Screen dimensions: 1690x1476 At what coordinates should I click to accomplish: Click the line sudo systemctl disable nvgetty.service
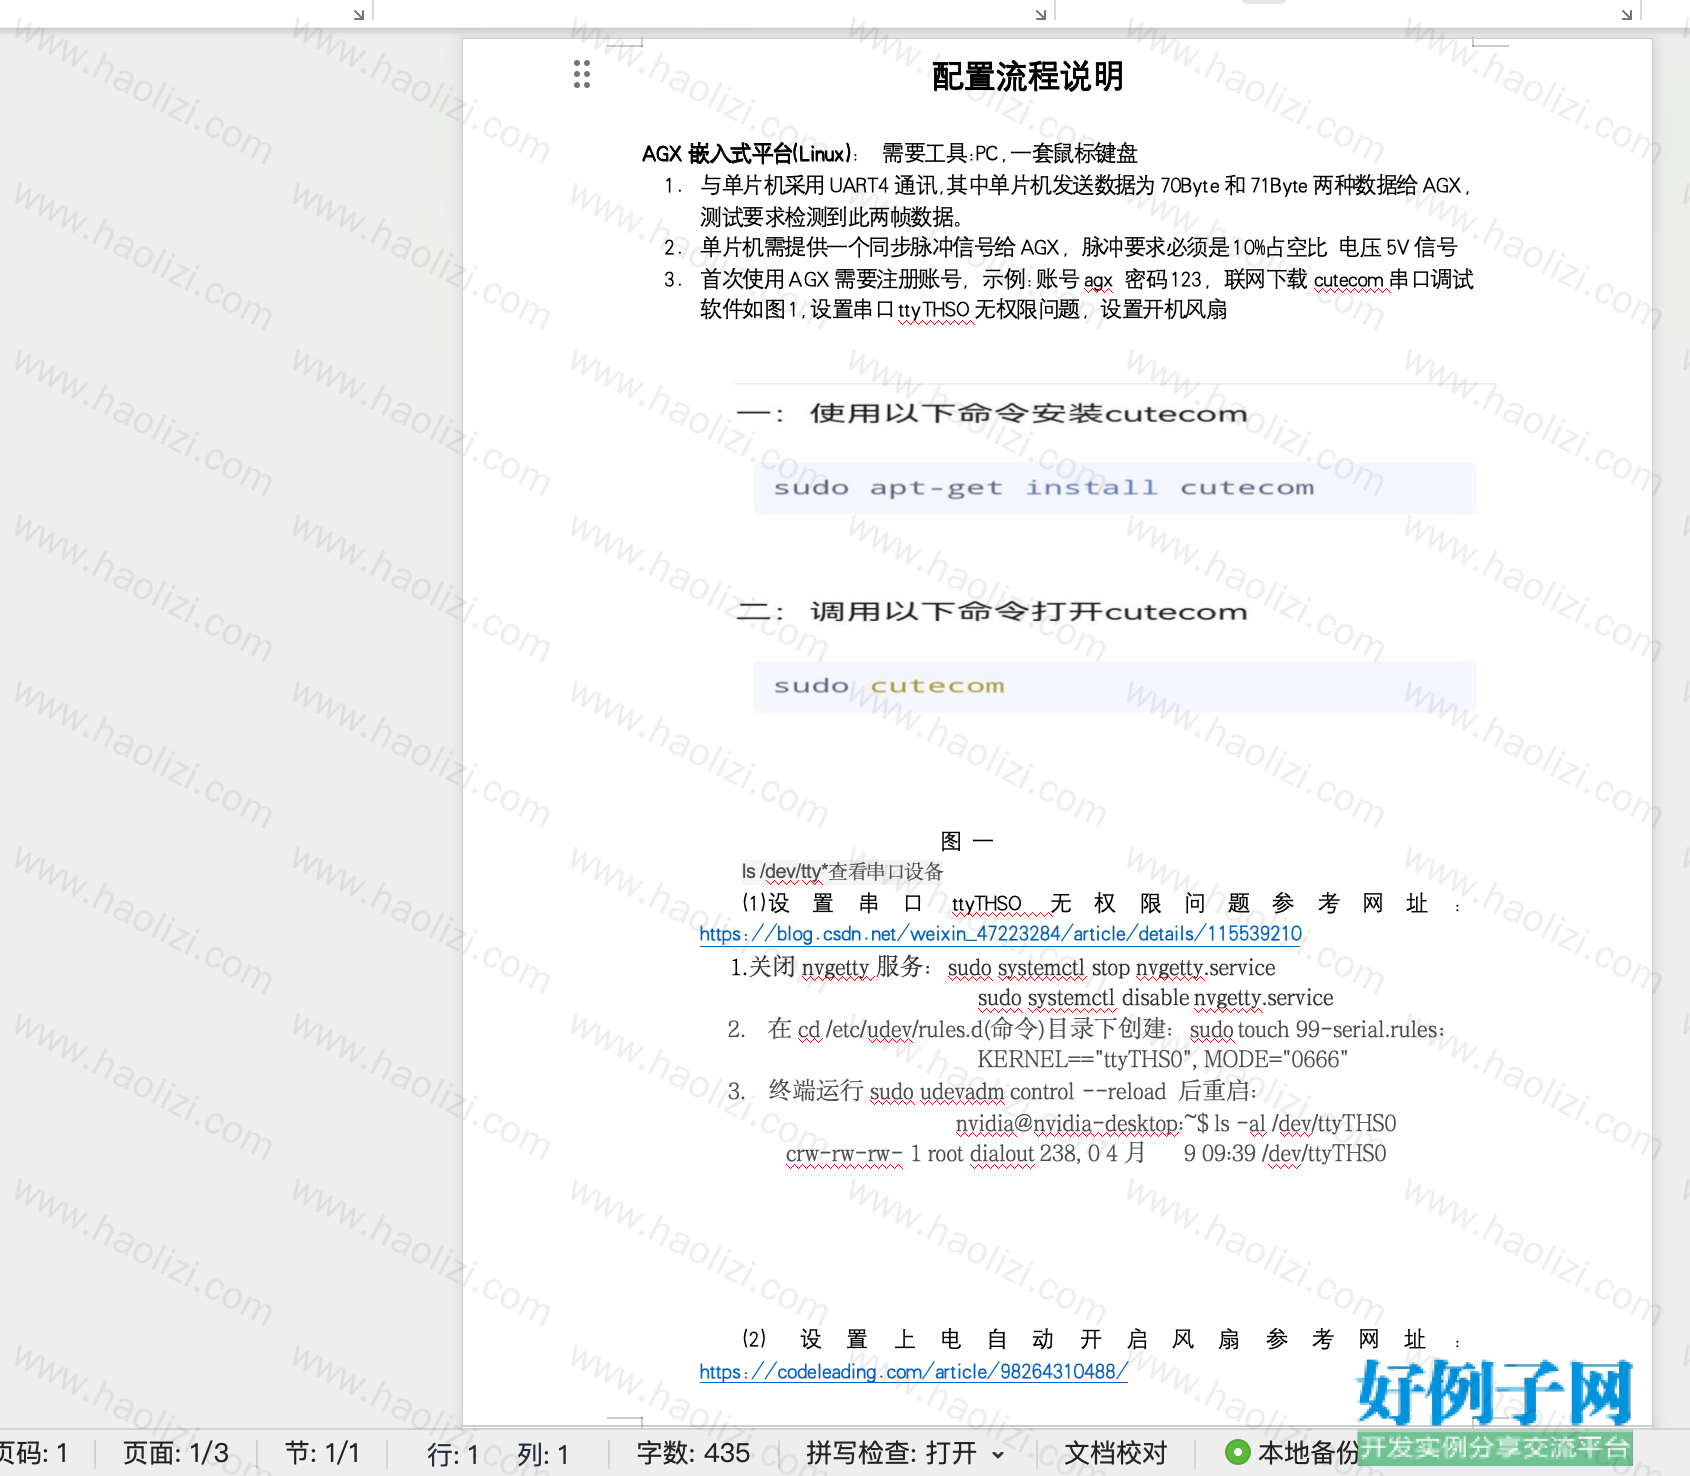coord(1155,998)
